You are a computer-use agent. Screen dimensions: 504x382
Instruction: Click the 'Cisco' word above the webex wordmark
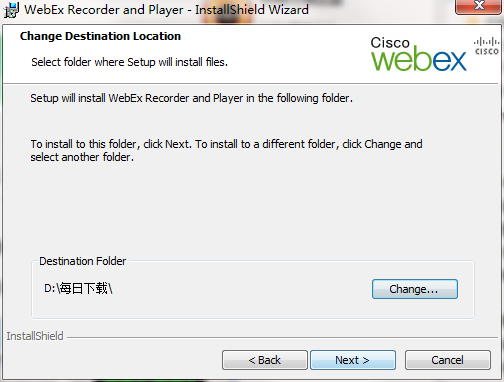[x=390, y=43]
